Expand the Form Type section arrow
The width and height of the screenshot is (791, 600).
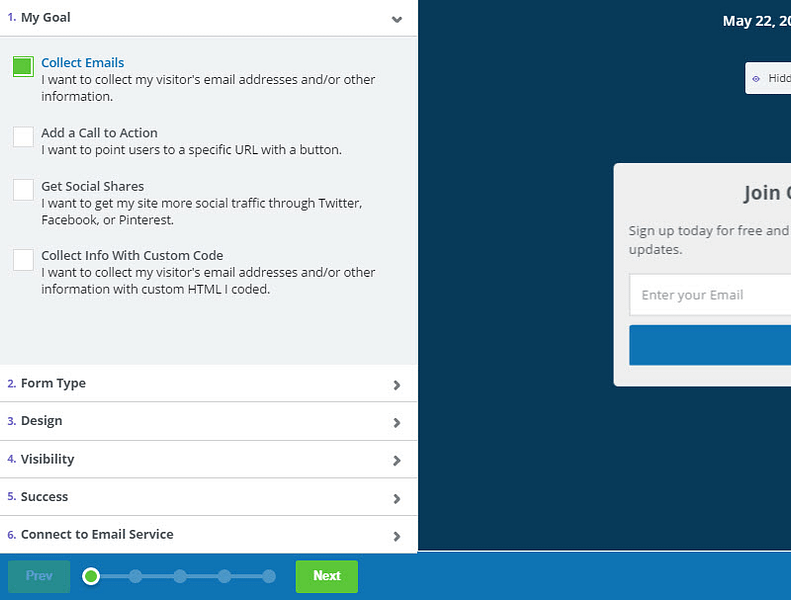[397, 385]
